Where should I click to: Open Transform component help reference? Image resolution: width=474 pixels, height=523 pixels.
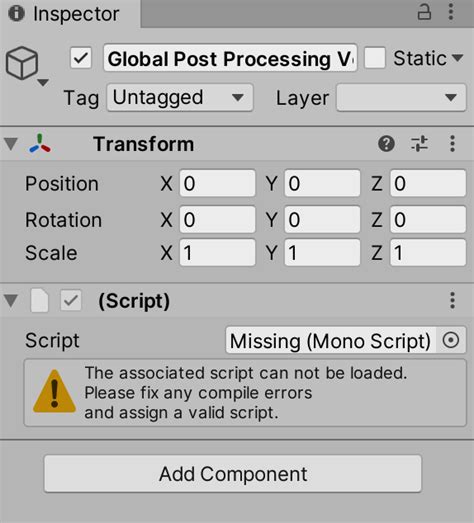(x=386, y=144)
